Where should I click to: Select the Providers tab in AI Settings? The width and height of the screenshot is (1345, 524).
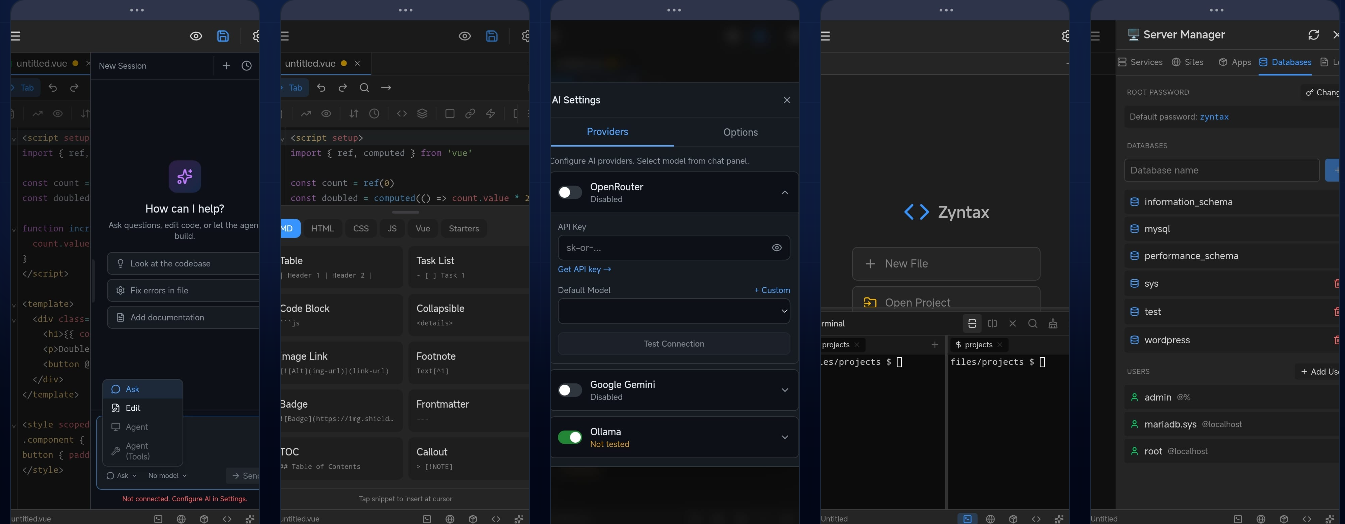[607, 132]
